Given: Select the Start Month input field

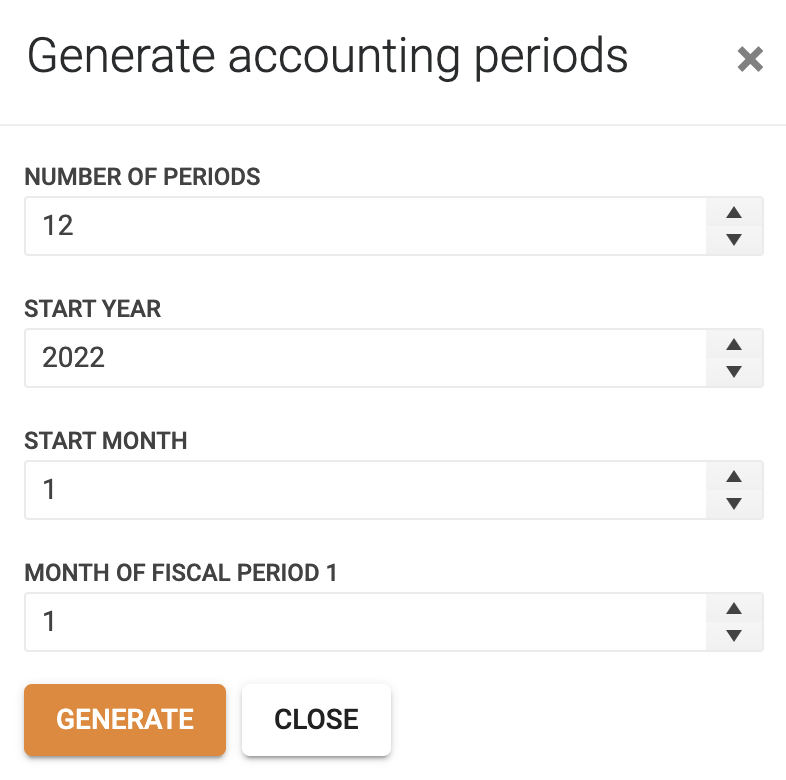Looking at the screenshot, I should 365,490.
